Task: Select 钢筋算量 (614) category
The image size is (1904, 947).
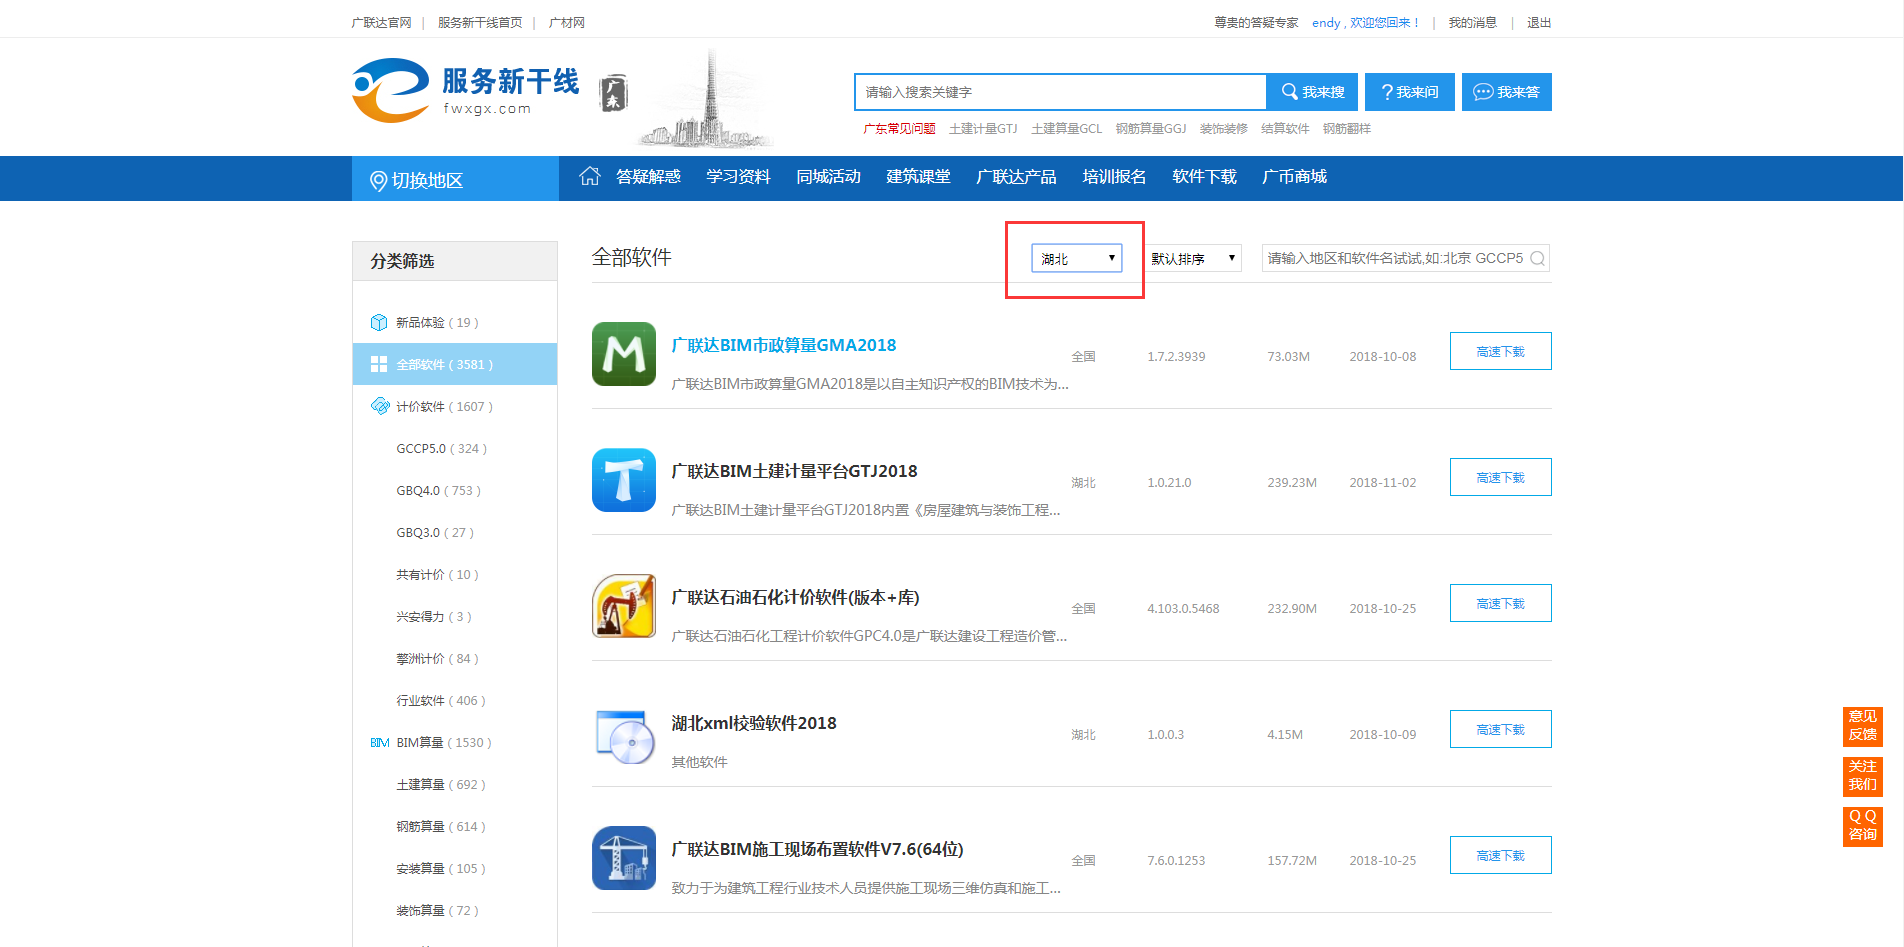Action: pyautogui.click(x=441, y=827)
